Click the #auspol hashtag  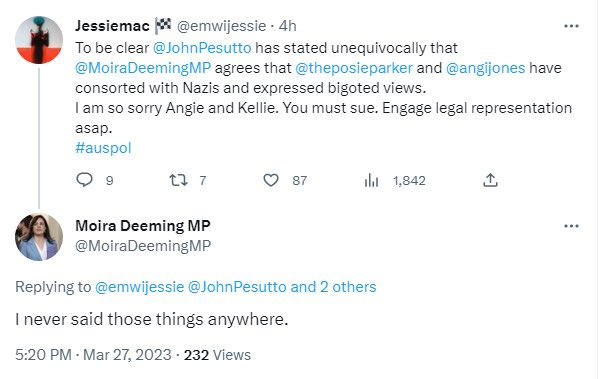point(103,148)
